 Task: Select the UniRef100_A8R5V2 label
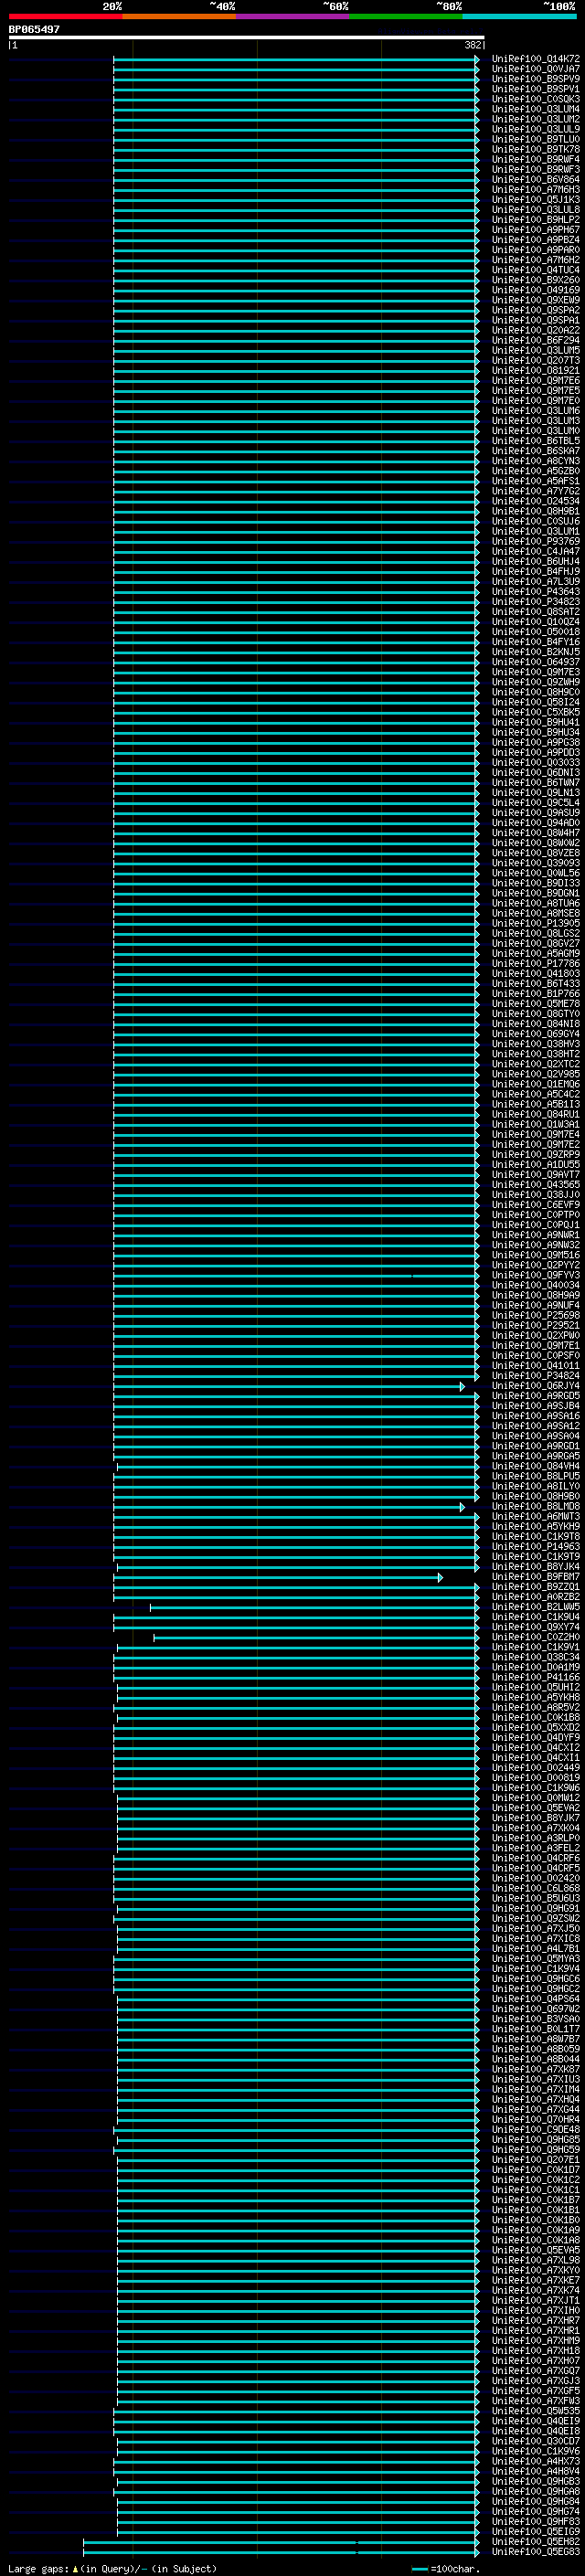(x=536, y=1707)
